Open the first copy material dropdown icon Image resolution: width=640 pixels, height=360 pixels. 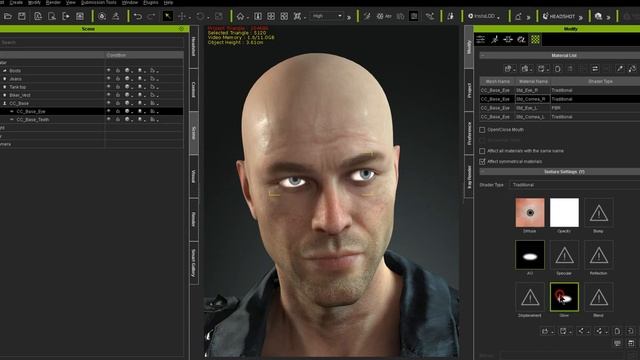click(509, 69)
